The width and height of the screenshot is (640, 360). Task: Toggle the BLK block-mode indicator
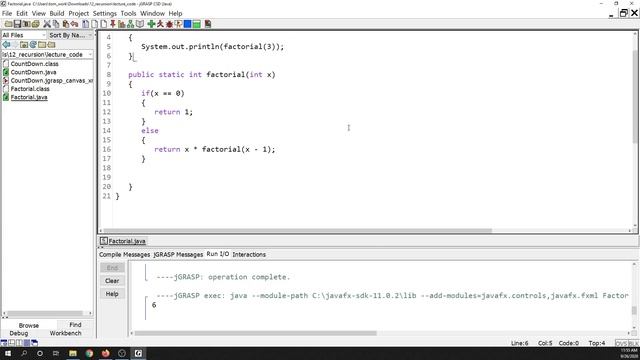[633, 343]
